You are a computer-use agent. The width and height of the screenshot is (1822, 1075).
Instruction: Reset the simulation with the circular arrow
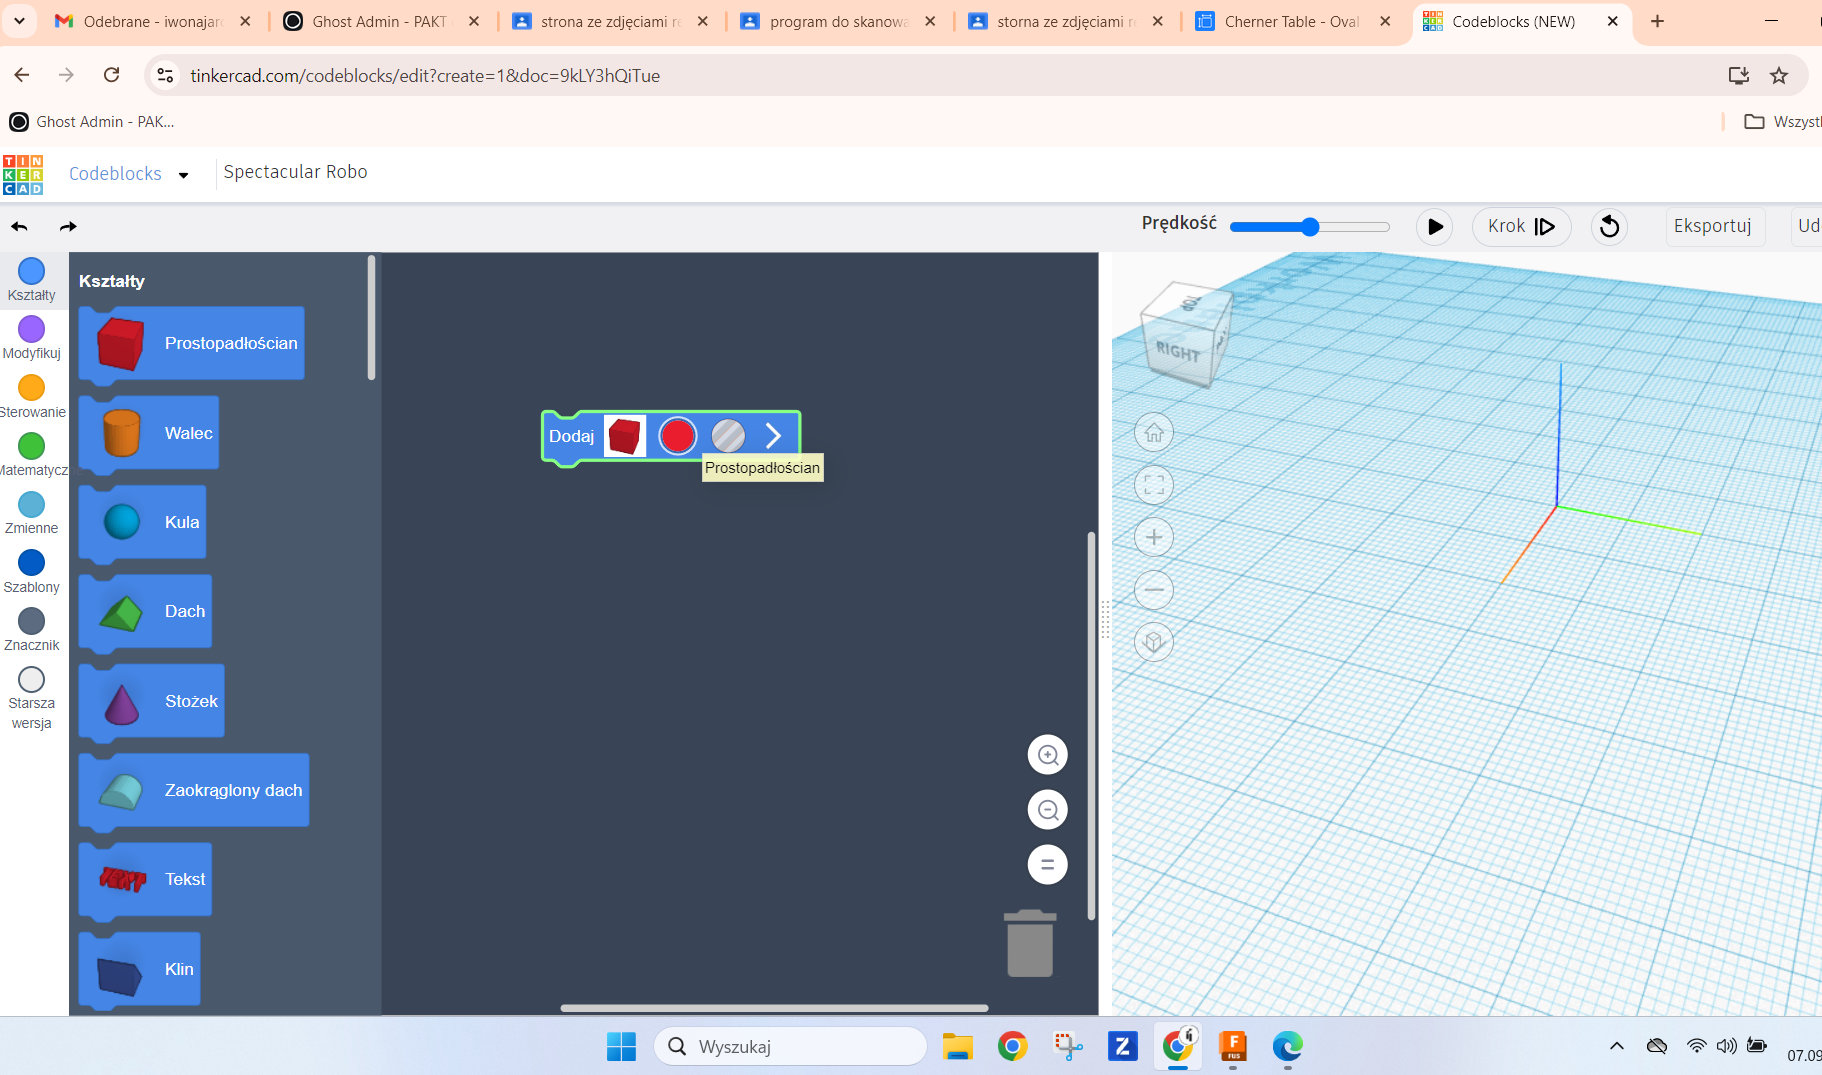[1609, 227]
